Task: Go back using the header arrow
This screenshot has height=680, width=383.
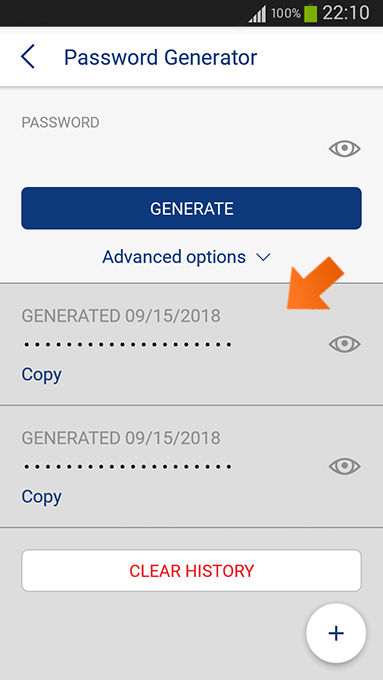Action: coord(28,57)
